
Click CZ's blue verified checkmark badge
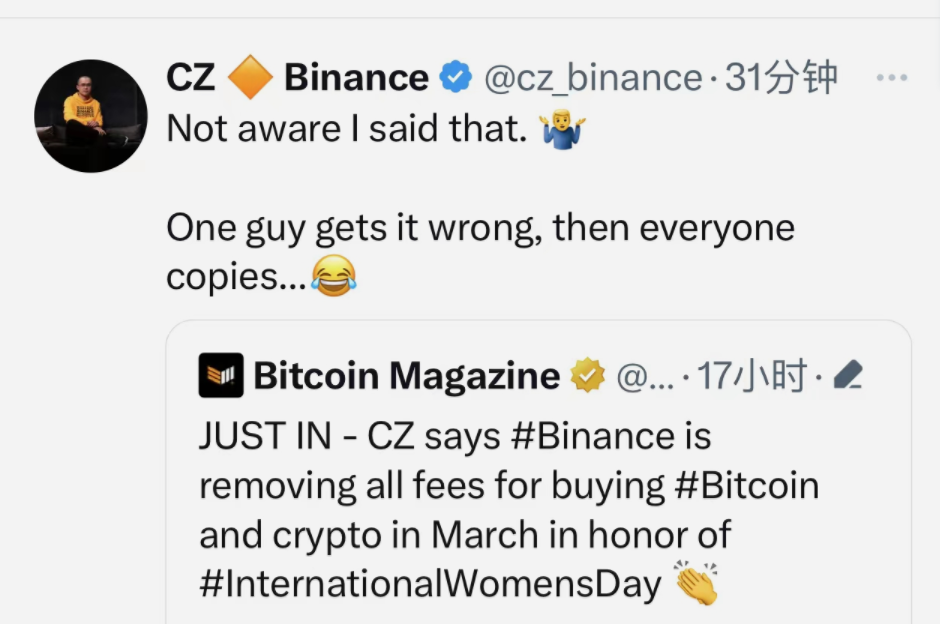456,77
